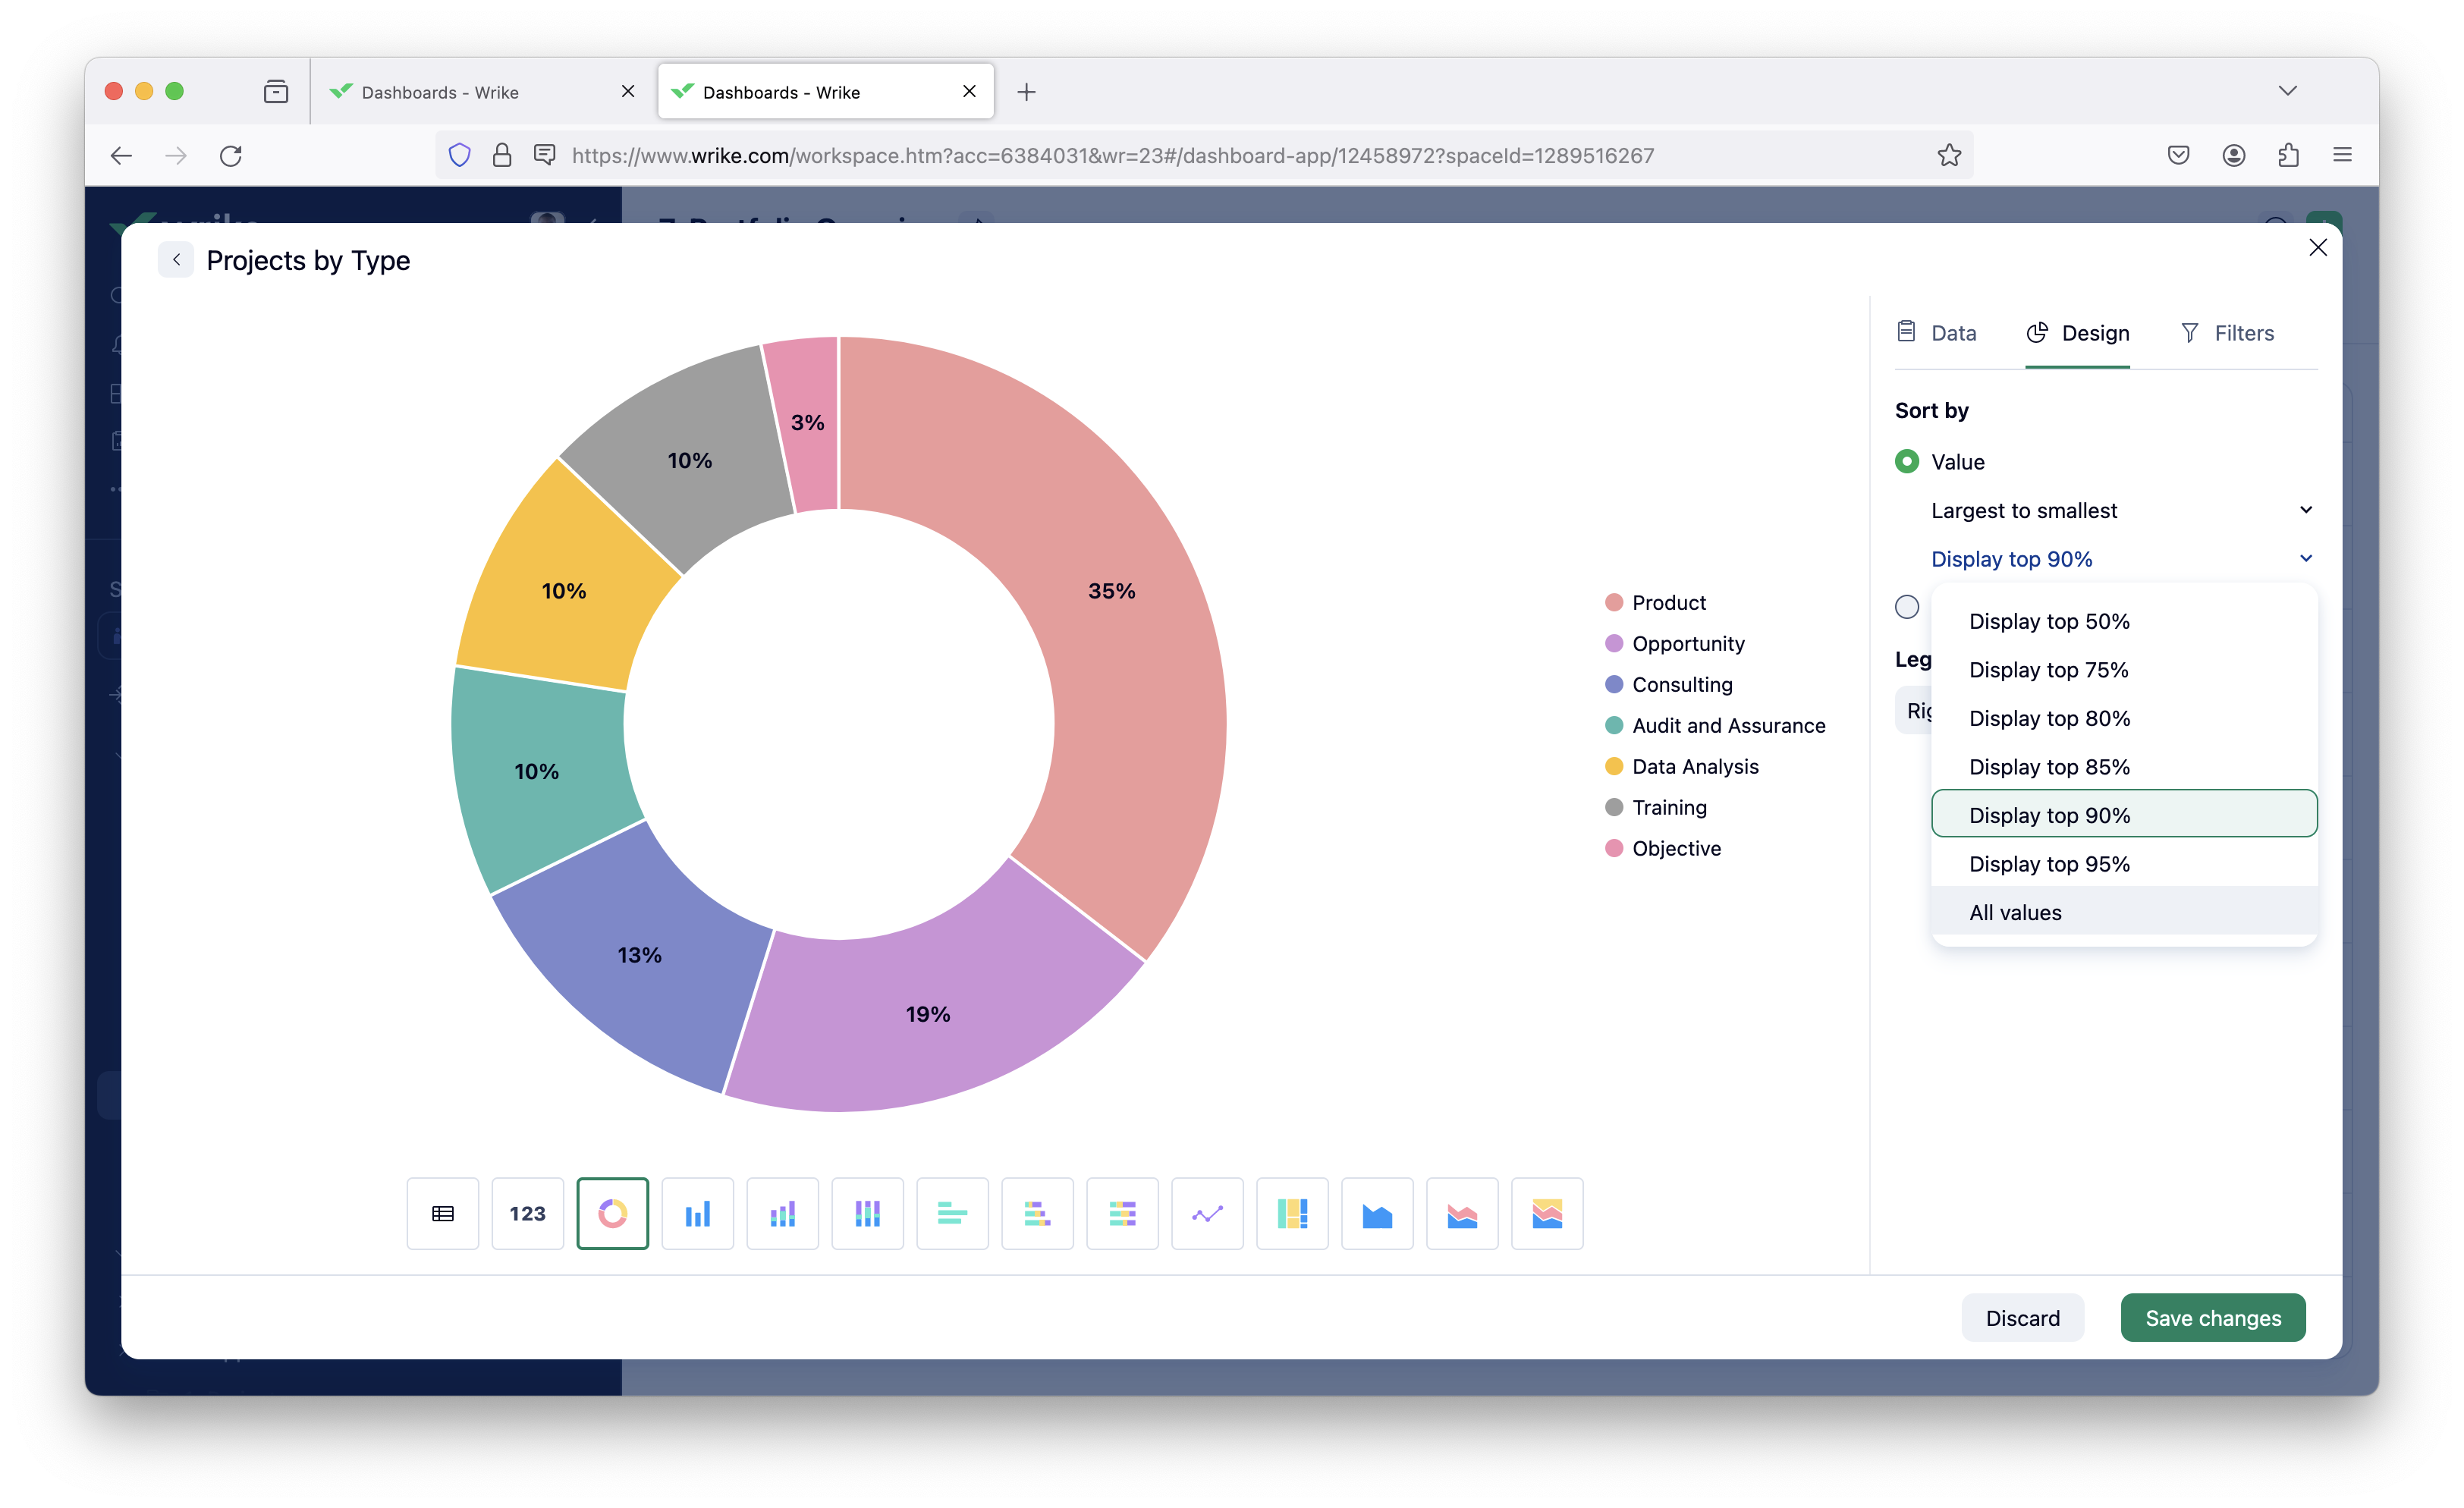
Task: Pick Display top 75% option
Action: tap(2048, 670)
